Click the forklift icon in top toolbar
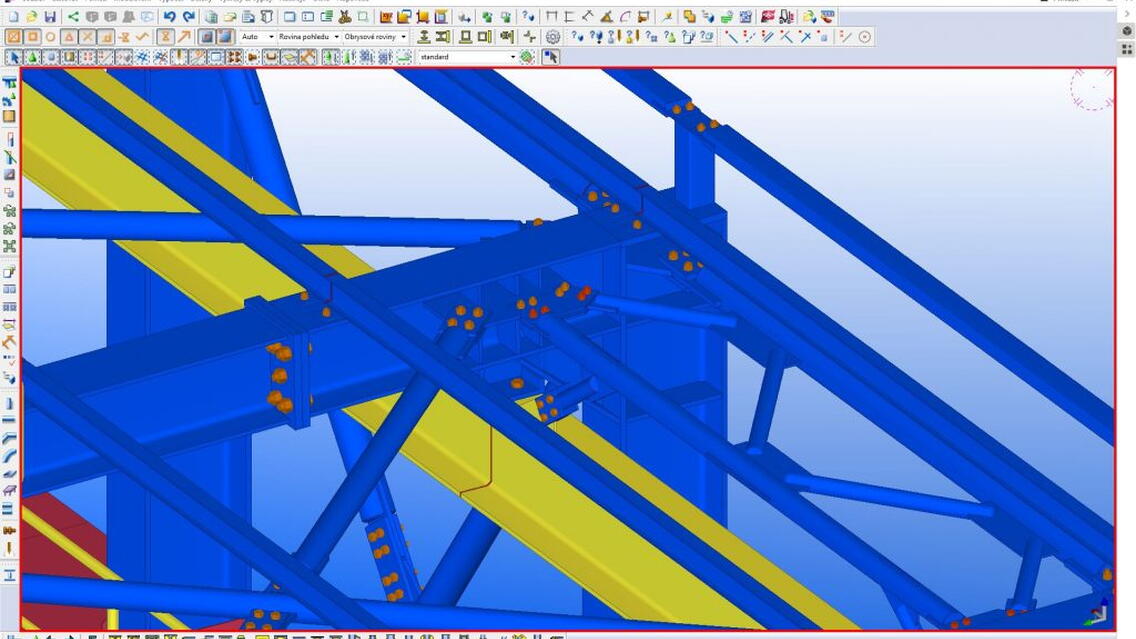The height and width of the screenshot is (639, 1136). click(785, 17)
